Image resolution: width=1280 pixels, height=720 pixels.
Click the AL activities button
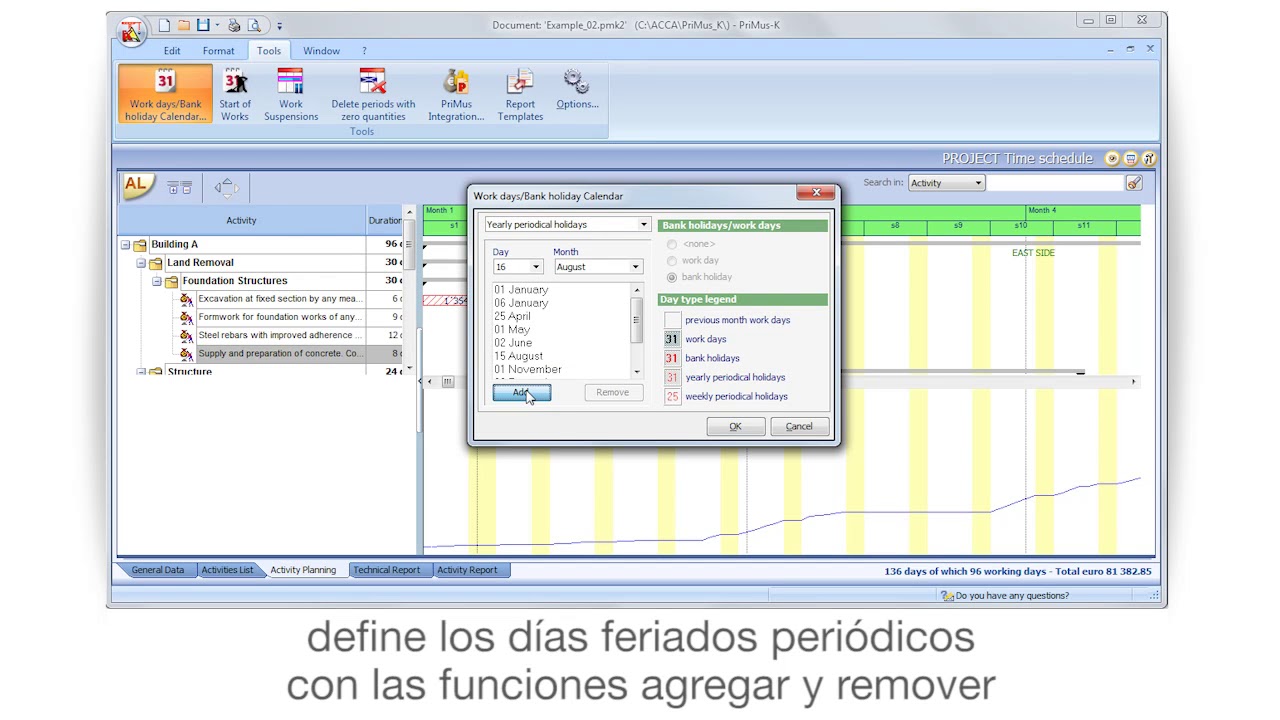(x=137, y=185)
